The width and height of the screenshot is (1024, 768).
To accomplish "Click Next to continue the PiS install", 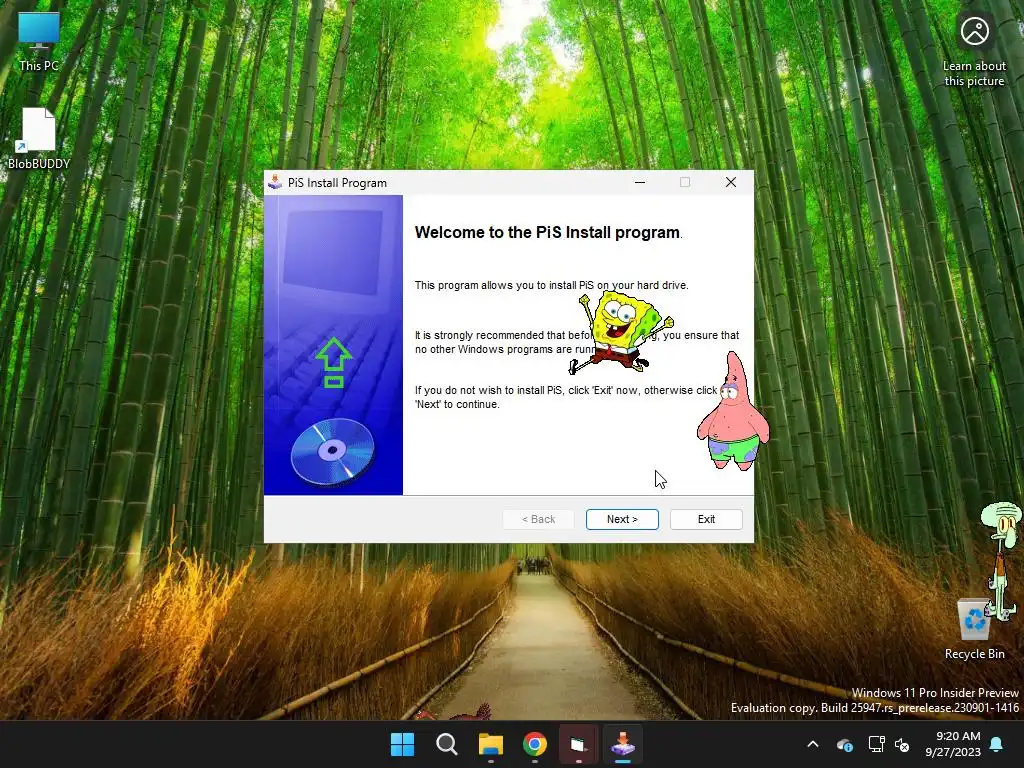I will click(x=622, y=519).
